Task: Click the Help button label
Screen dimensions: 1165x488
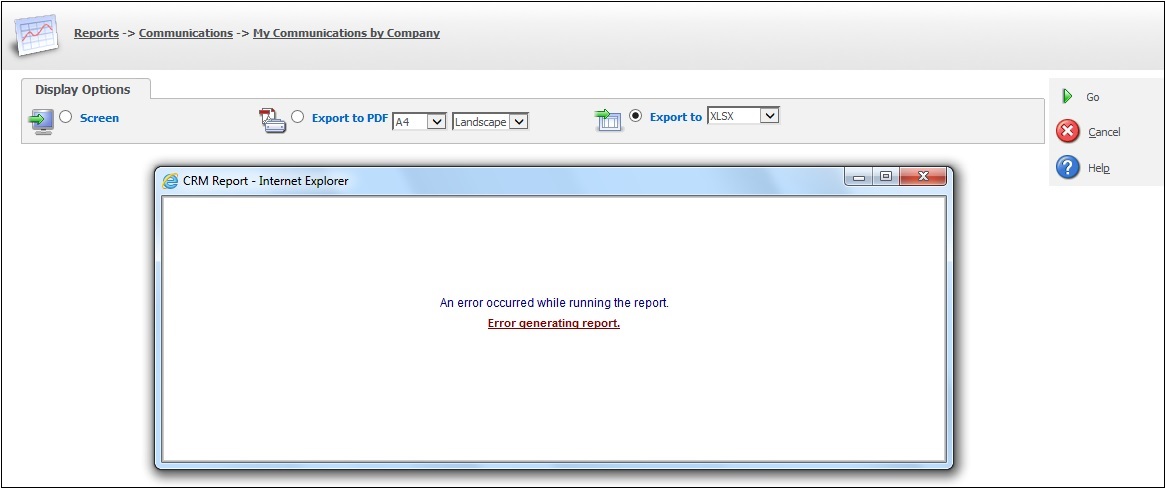Action: tap(1099, 168)
